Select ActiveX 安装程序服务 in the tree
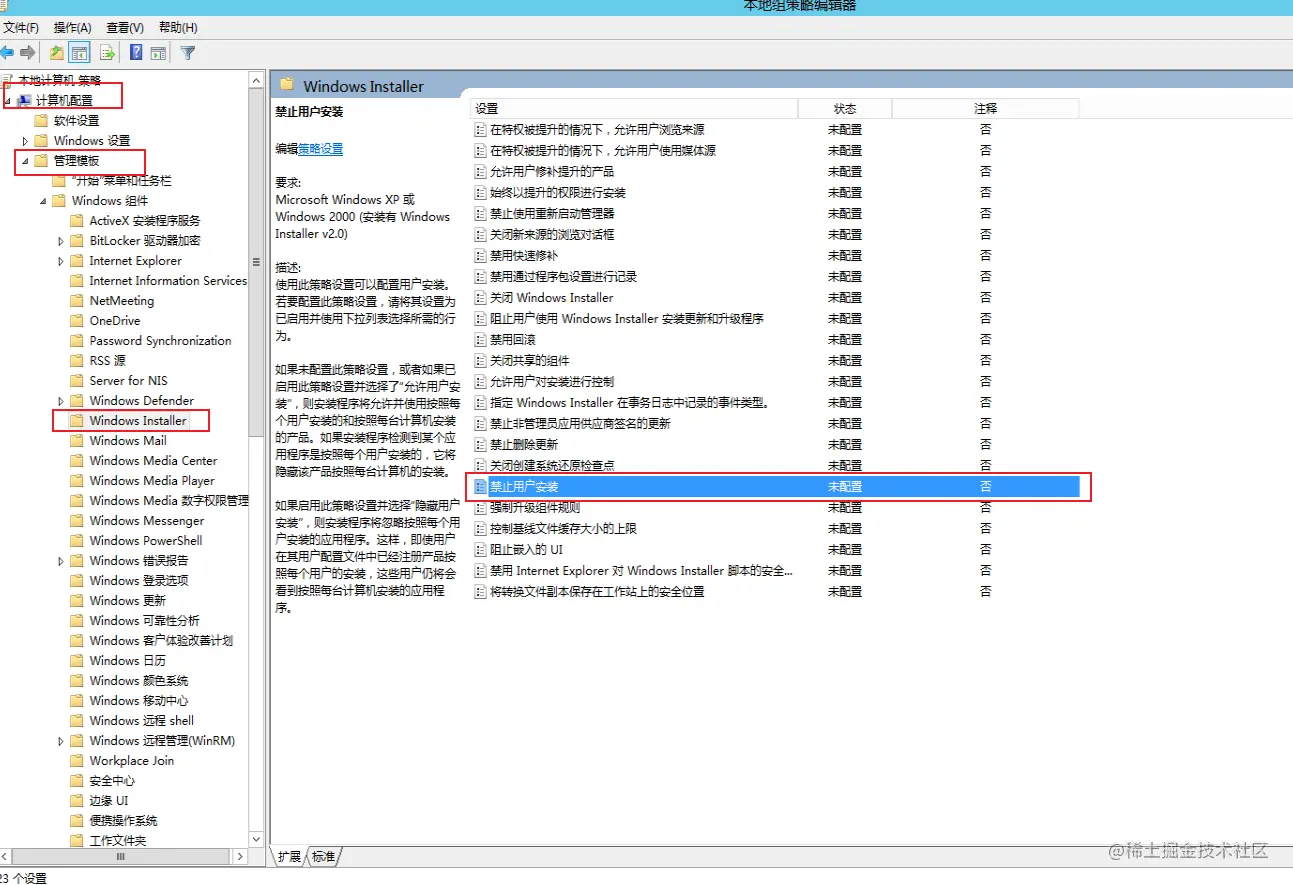The height and width of the screenshot is (885, 1293). 145,220
